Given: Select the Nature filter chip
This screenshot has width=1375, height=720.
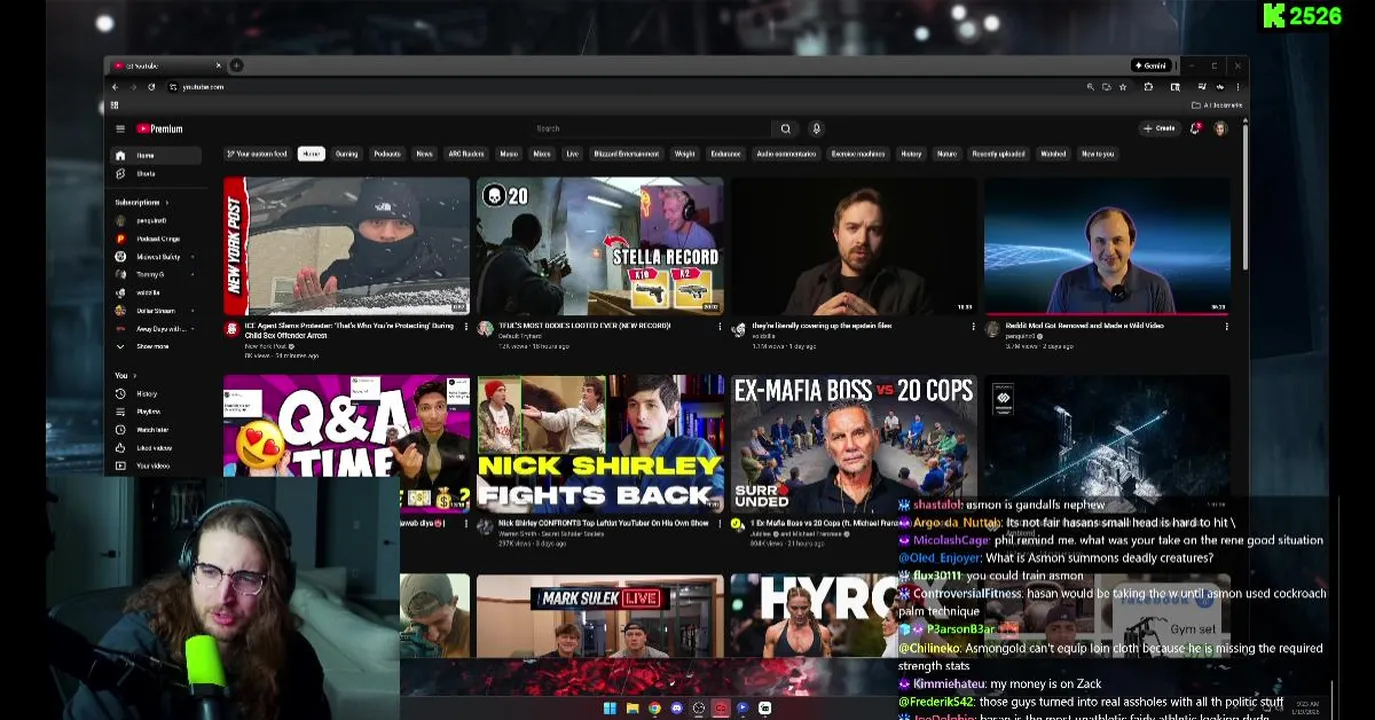Looking at the screenshot, I should point(947,154).
